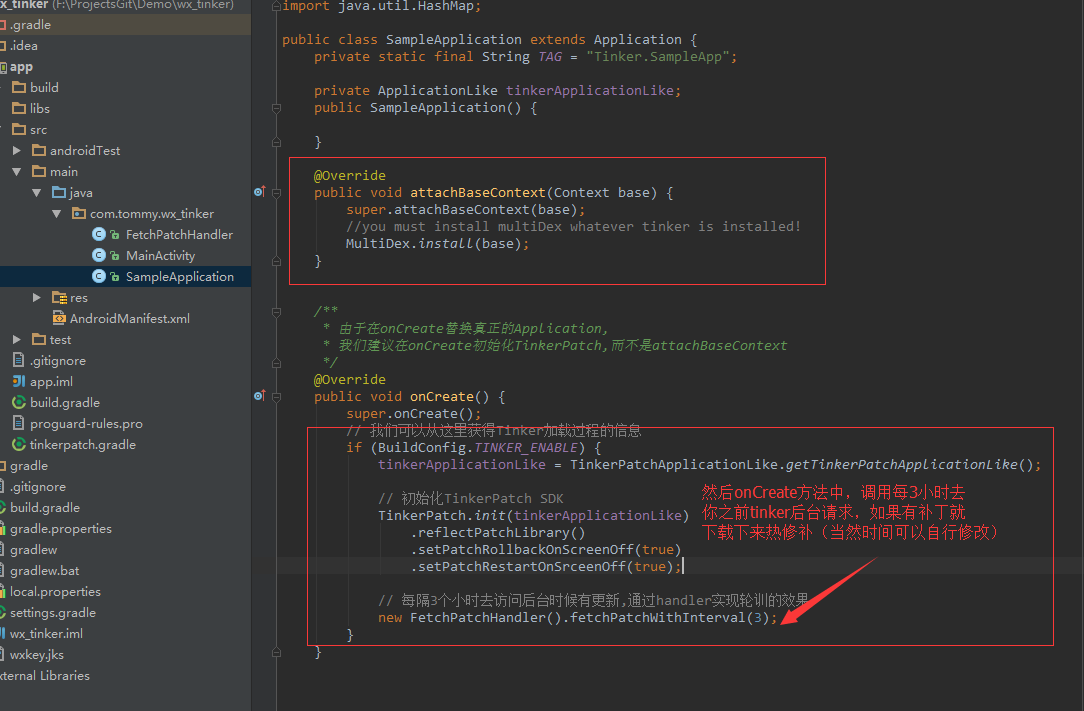The image size is (1084, 711).
Task: Collapse the com.tommy.wx_tinker package
Action: [x=57, y=214]
